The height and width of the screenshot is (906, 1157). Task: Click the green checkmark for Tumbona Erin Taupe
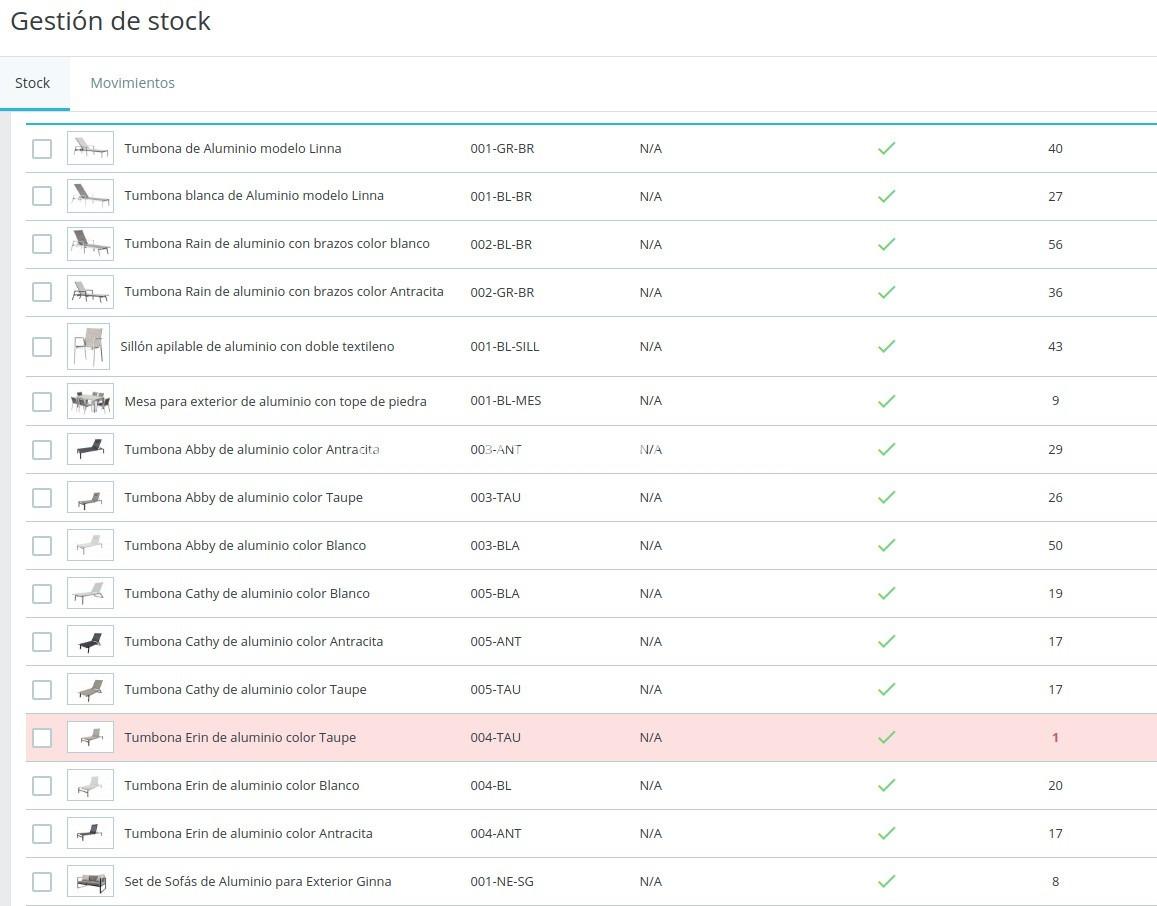click(x=886, y=737)
